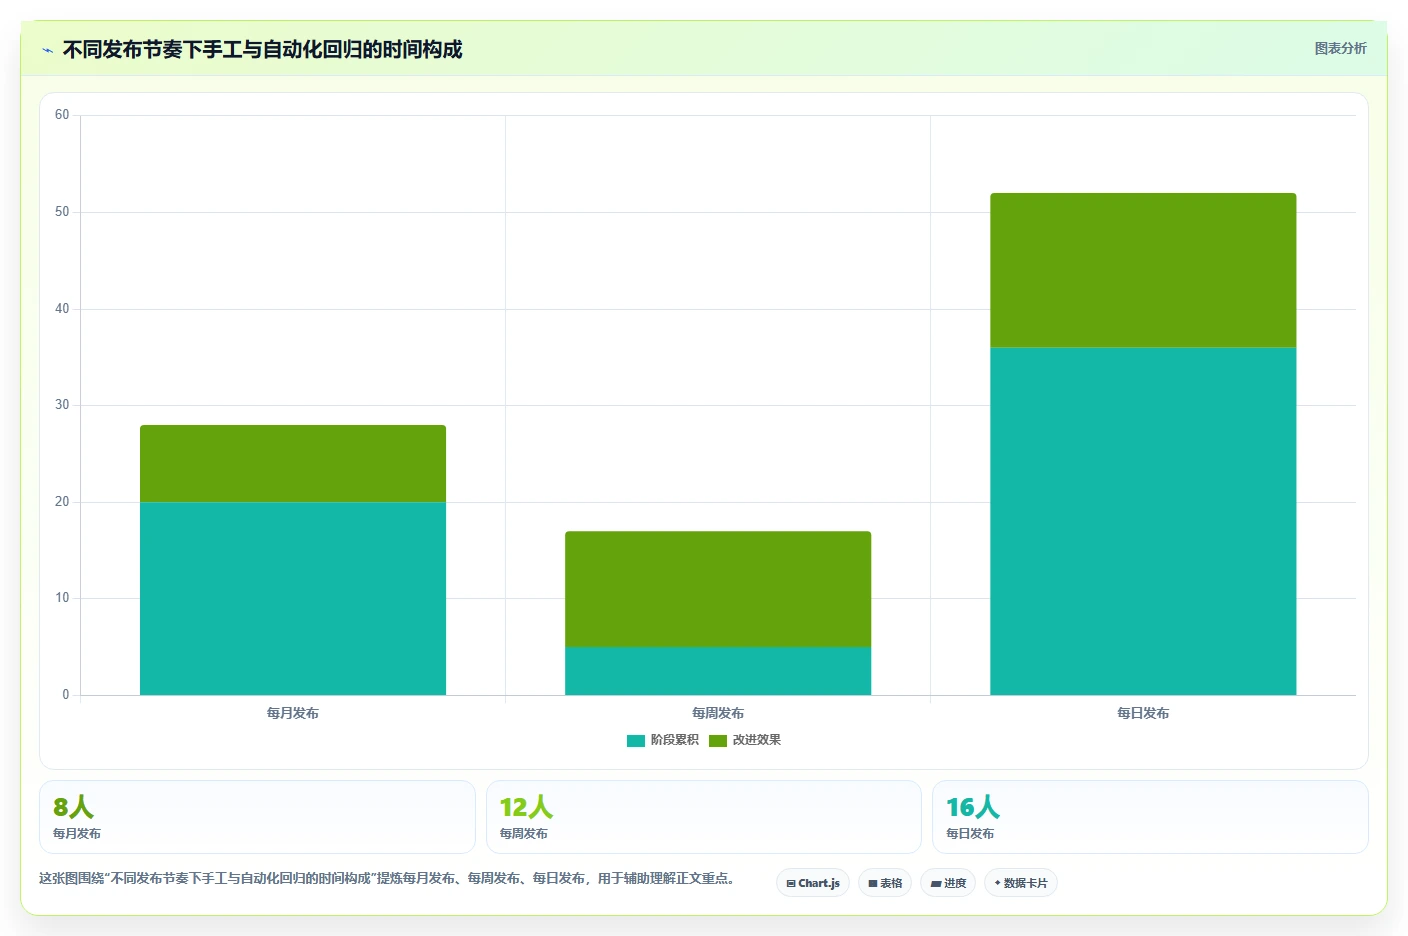The width and height of the screenshot is (1408, 936).
Task: Select the 表格 tag chip
Action: [x=885, y=883]
